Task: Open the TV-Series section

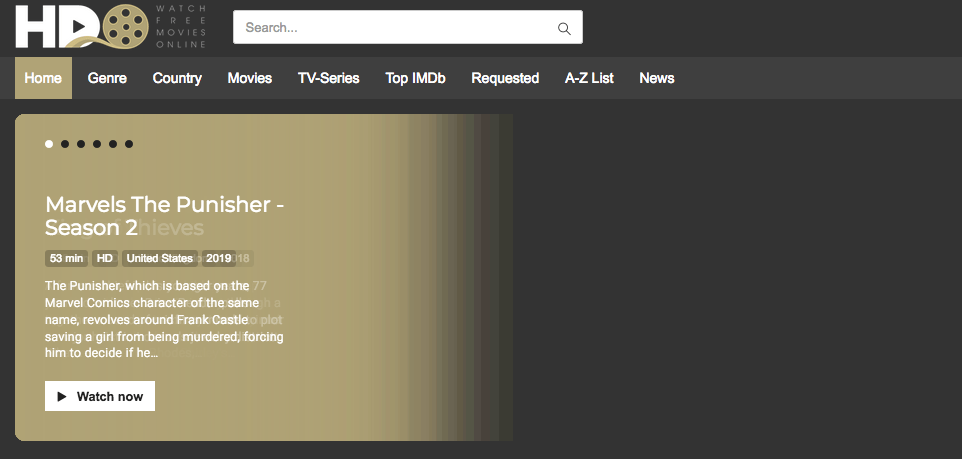Action: pyautogui.click(x=329, y=78)
